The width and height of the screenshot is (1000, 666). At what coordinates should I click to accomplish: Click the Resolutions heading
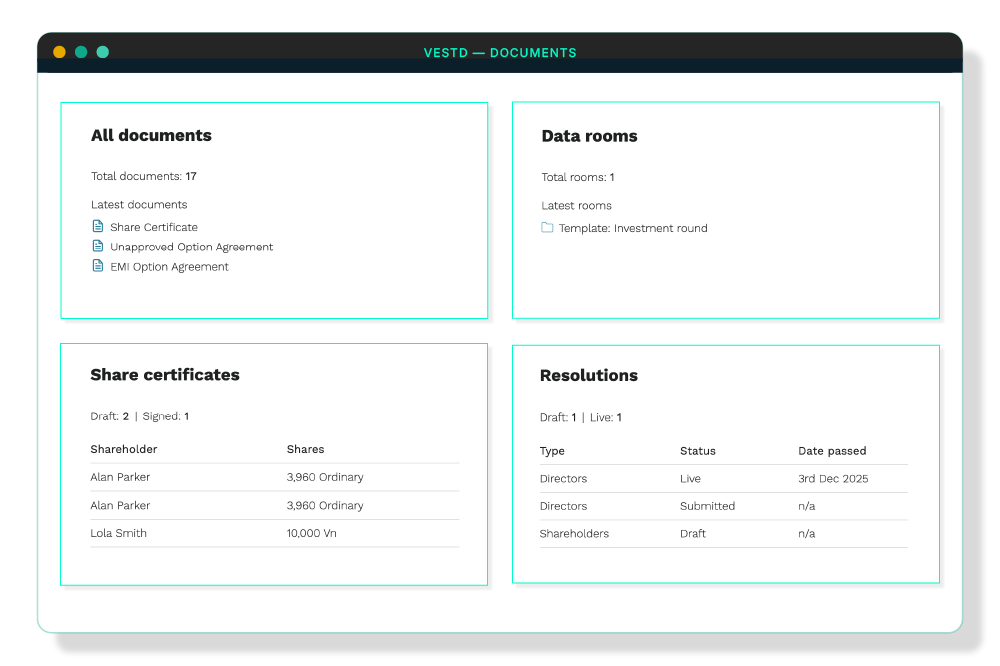(x=589, y=375)
